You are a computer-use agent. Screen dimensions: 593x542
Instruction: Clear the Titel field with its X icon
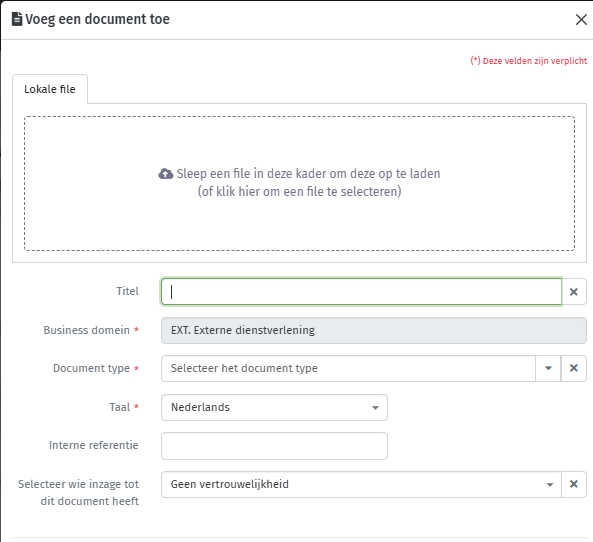(x=574, y=292)
